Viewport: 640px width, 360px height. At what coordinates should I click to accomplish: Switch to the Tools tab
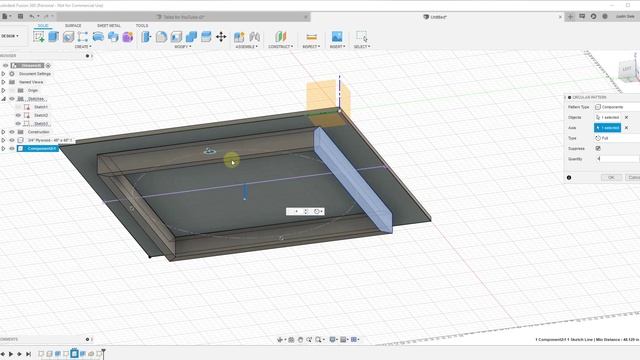coord(142,26)
